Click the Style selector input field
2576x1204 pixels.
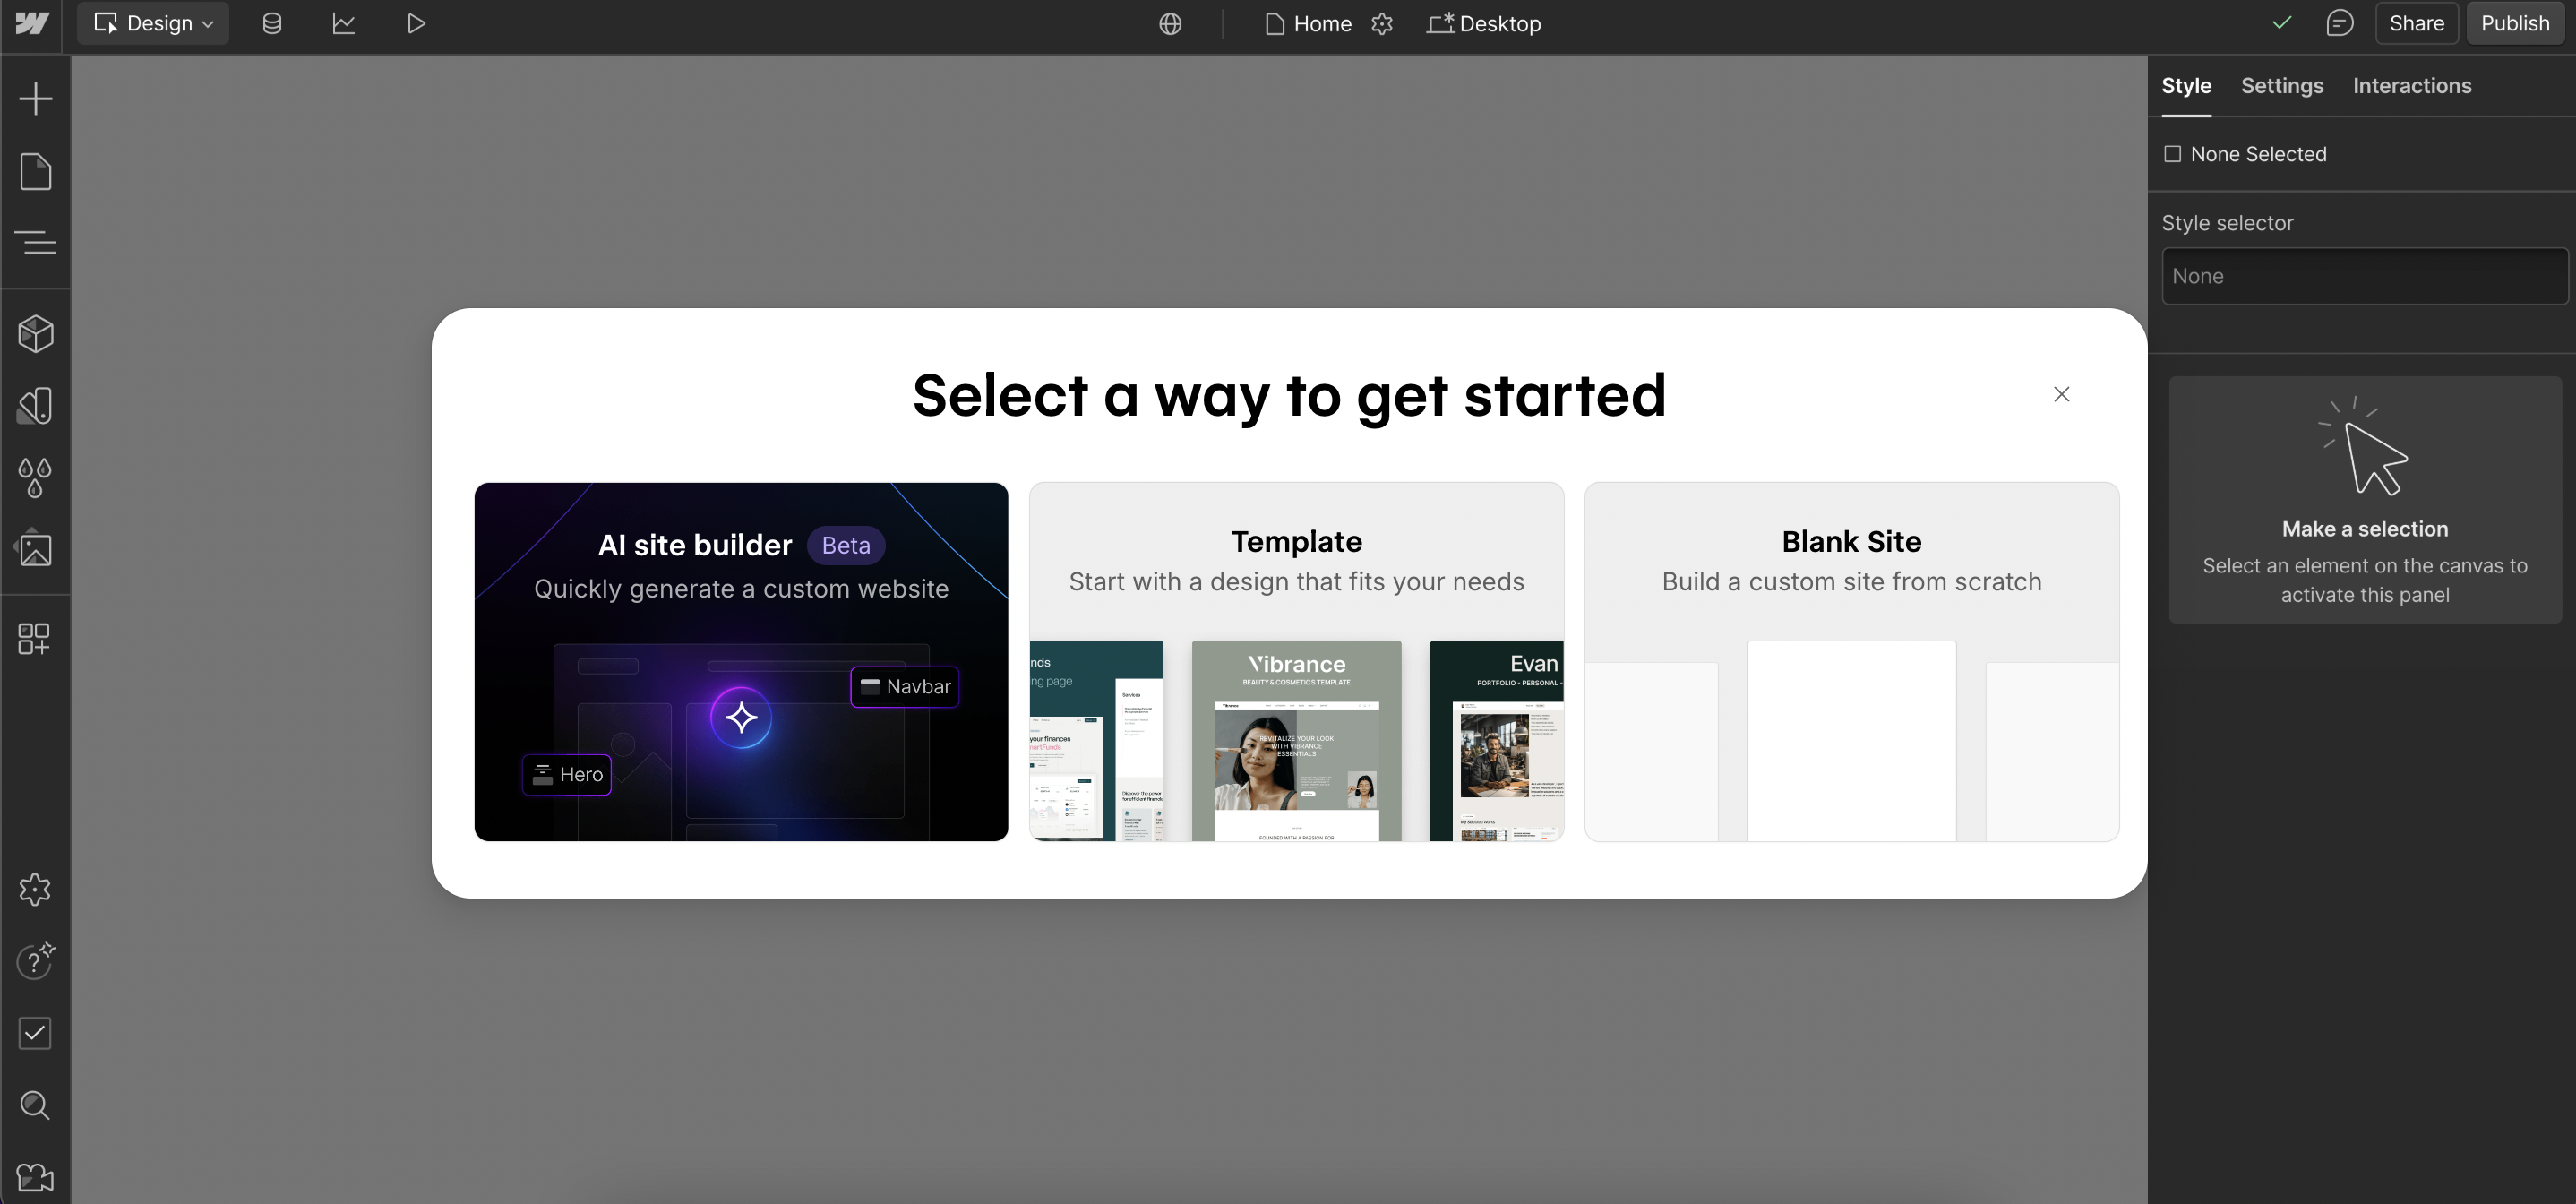coord(2363,276)
